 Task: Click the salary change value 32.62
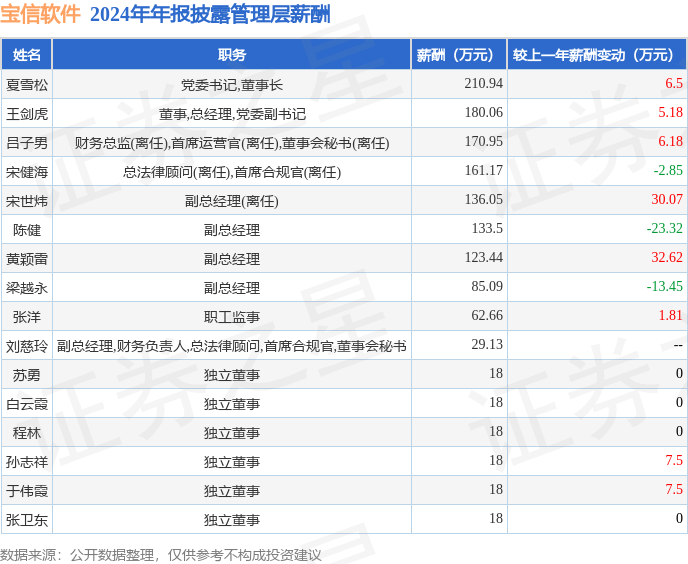(x=667, y=257)
